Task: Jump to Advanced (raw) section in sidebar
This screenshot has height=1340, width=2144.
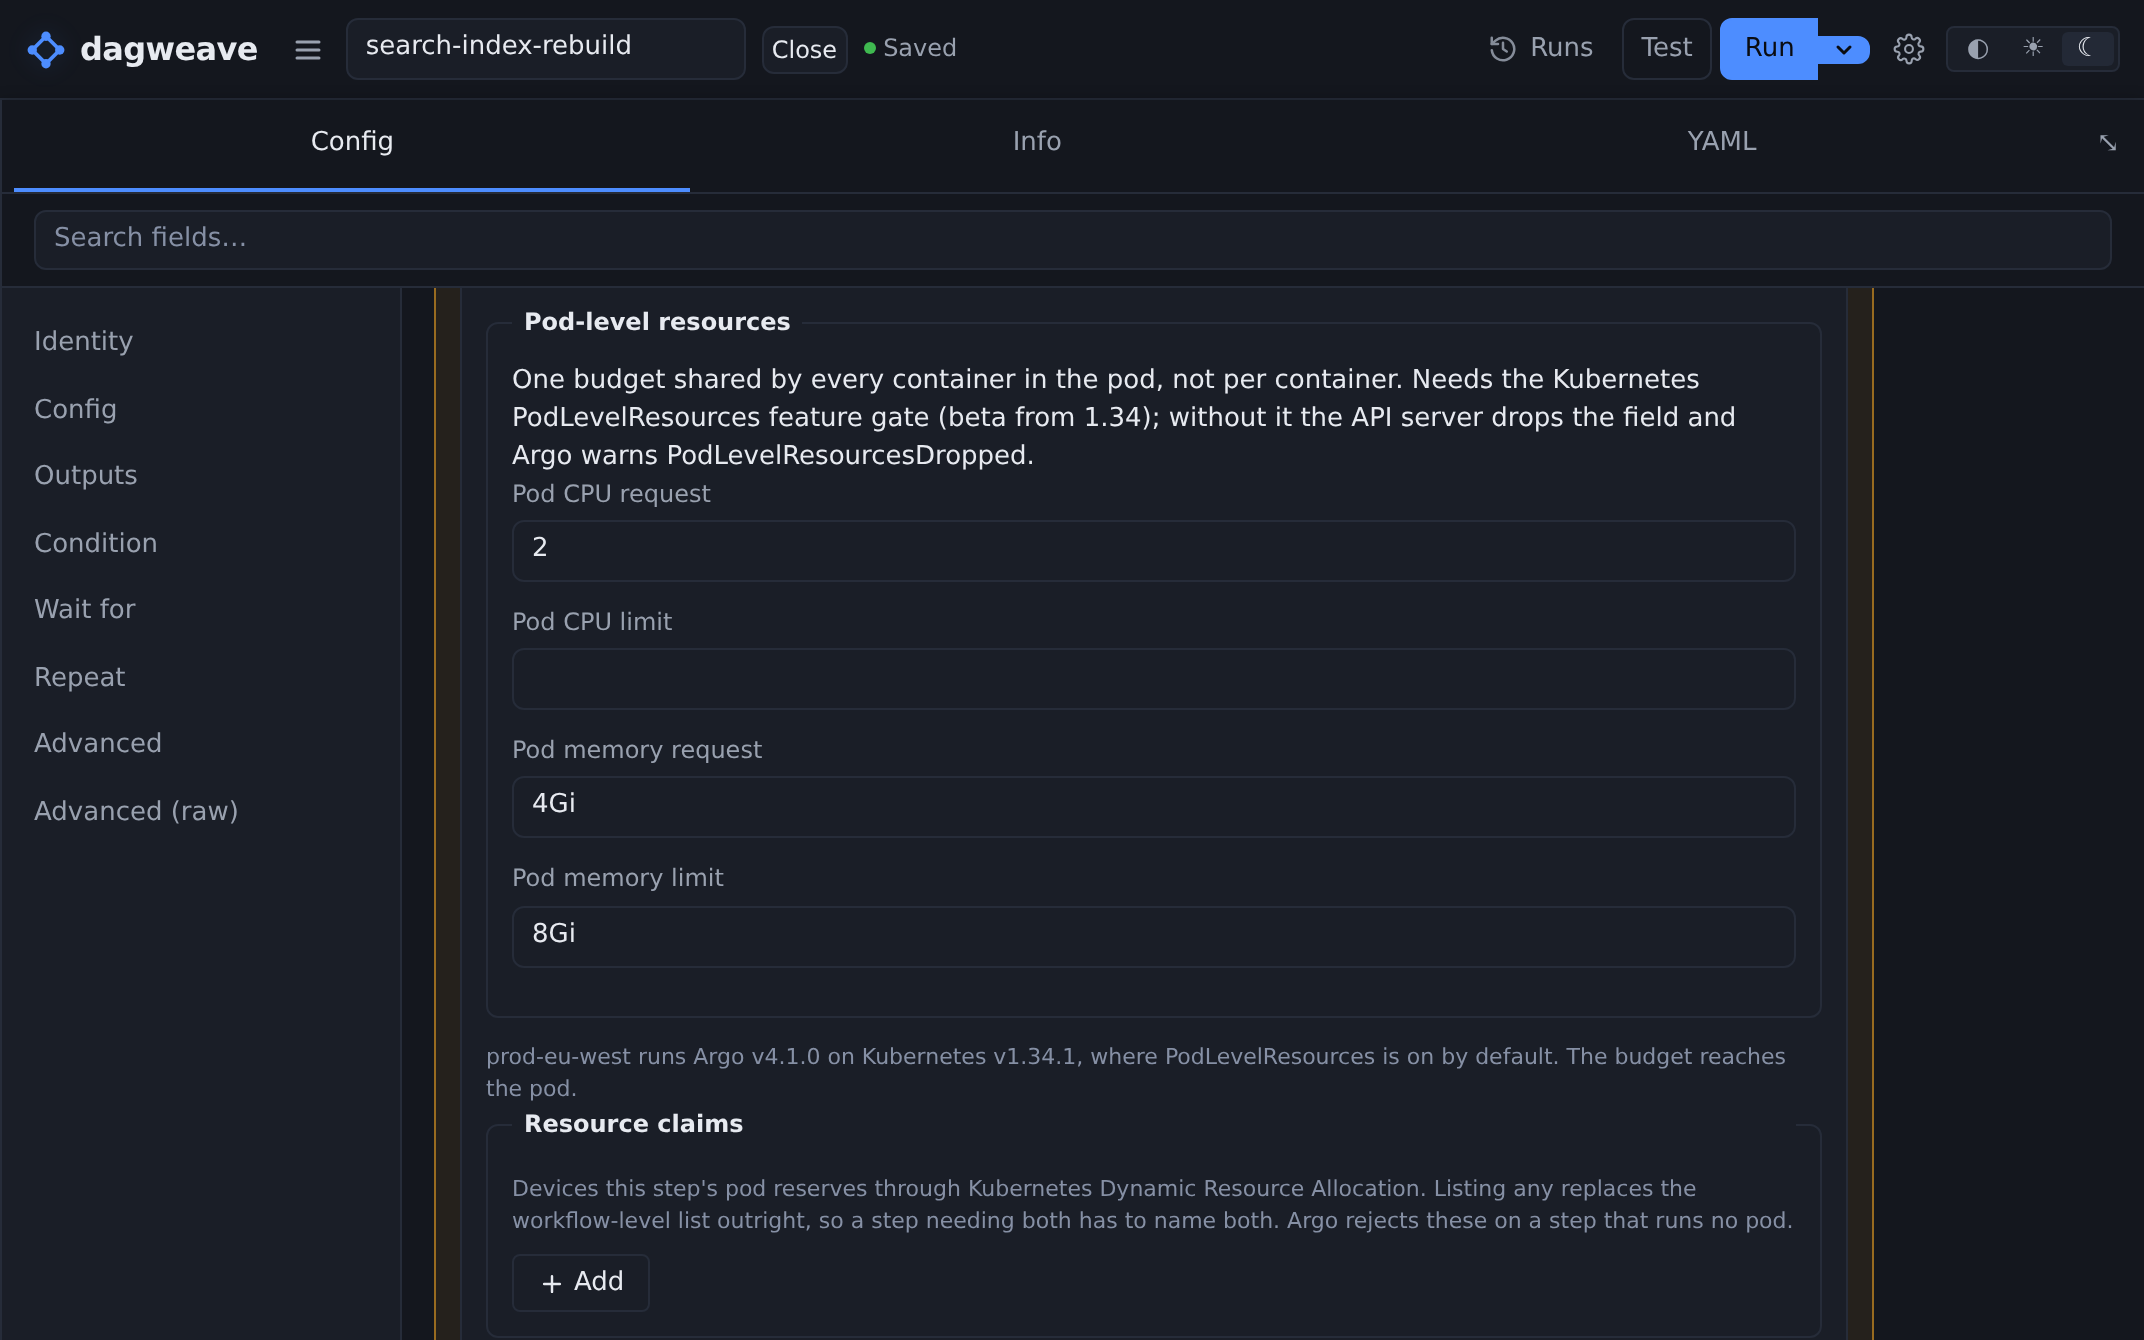Action: pyautogui.click(x=136, y=812)
